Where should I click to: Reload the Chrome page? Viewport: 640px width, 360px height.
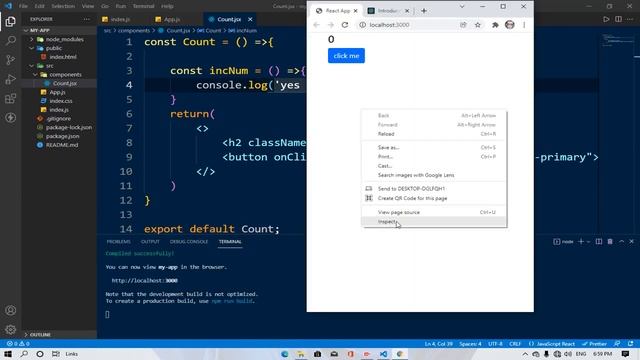tap(345, 25)
